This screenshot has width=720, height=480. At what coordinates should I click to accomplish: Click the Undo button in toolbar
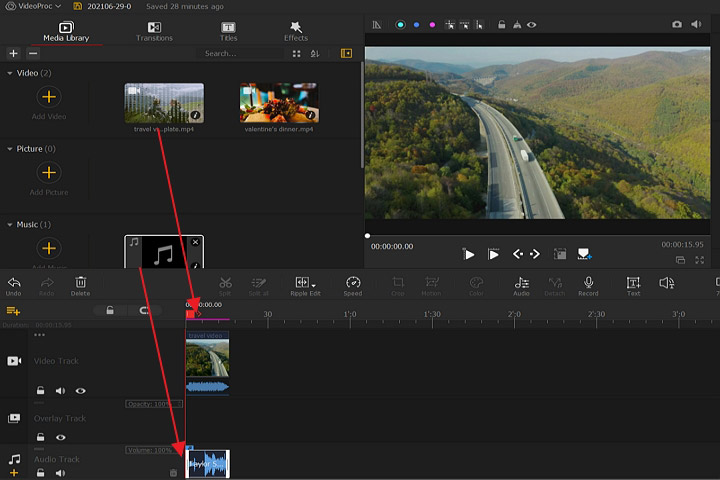[x=13, y=284]
